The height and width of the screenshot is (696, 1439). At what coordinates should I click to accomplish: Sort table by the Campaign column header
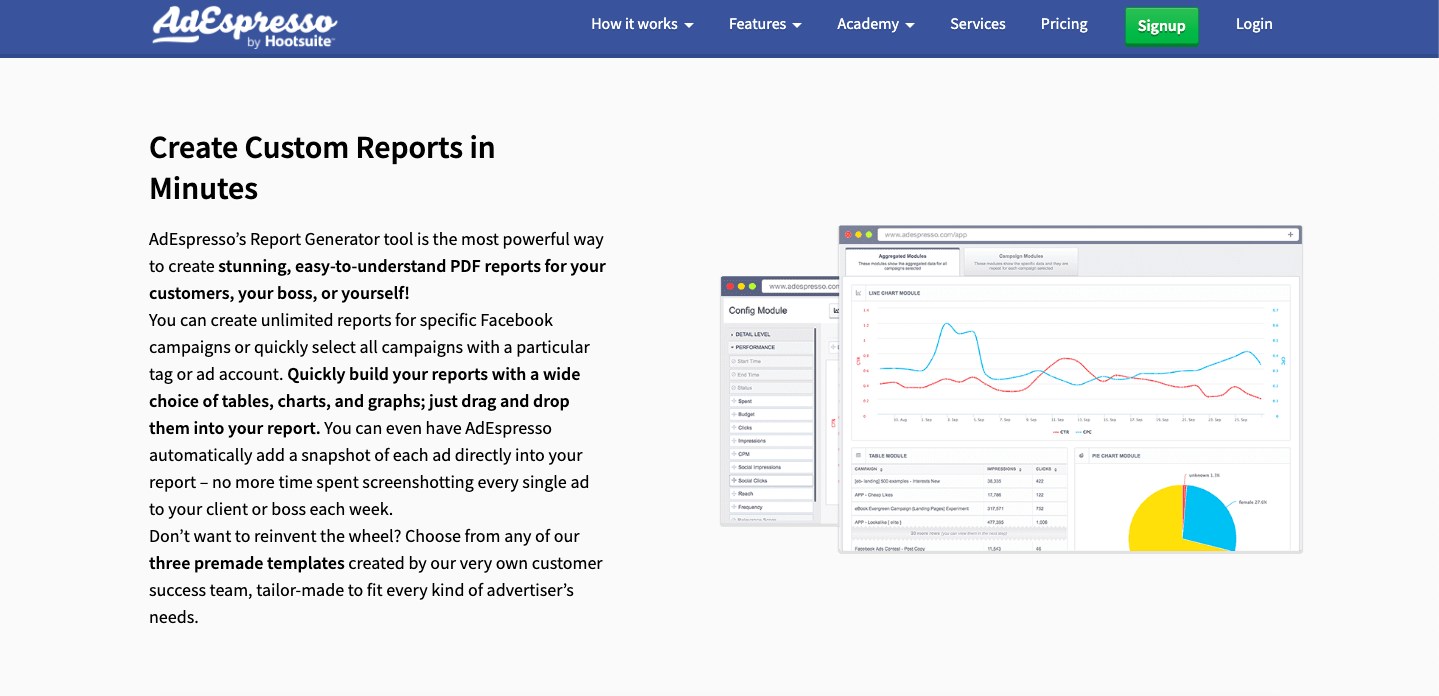coord(868,469)
